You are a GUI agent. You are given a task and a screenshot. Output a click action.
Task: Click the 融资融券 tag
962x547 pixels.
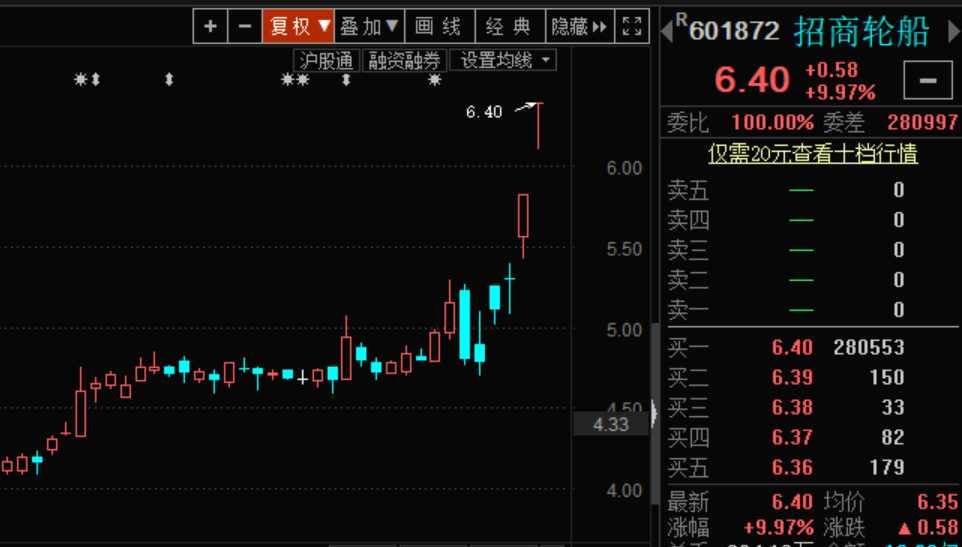point(404,61)
